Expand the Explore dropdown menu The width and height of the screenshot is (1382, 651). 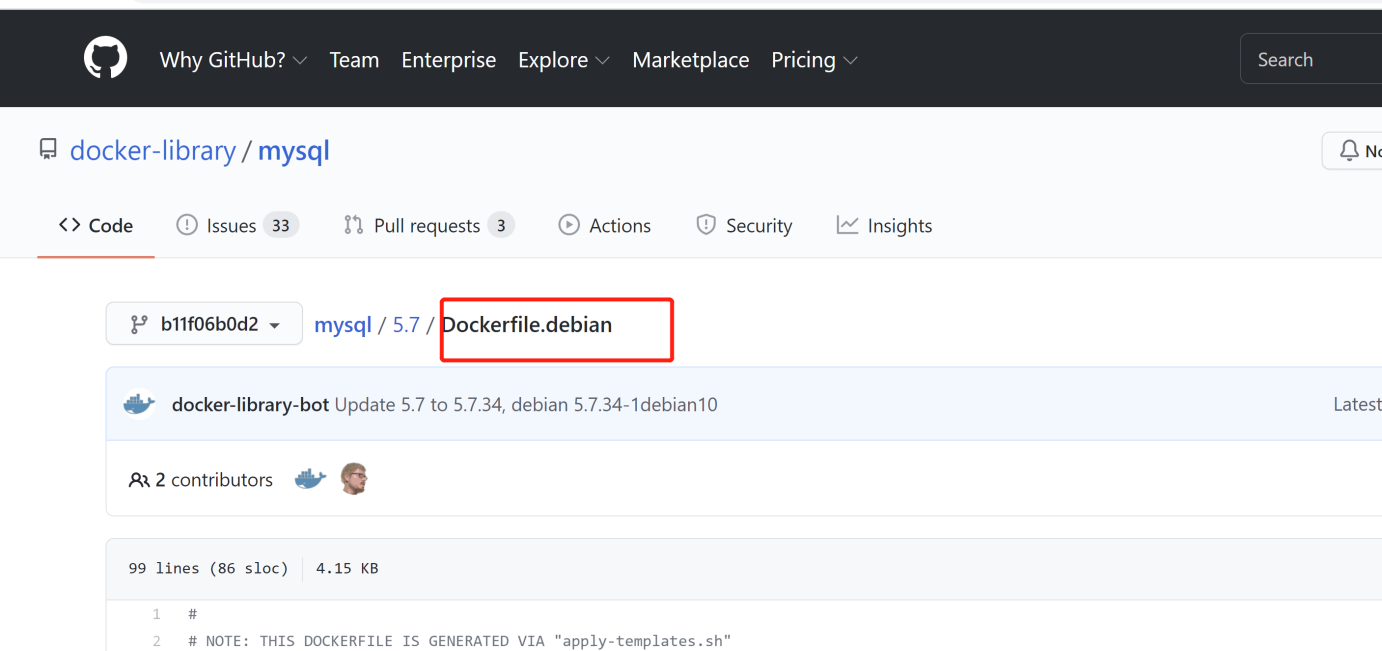(564, 60)
